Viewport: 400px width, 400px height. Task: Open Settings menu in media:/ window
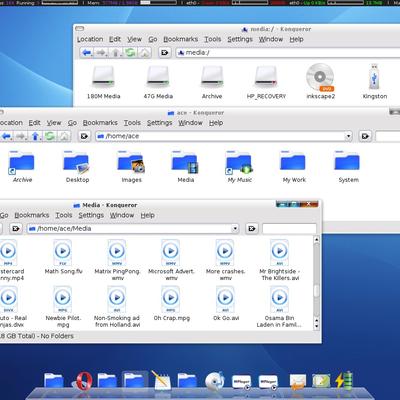[240, 39]
